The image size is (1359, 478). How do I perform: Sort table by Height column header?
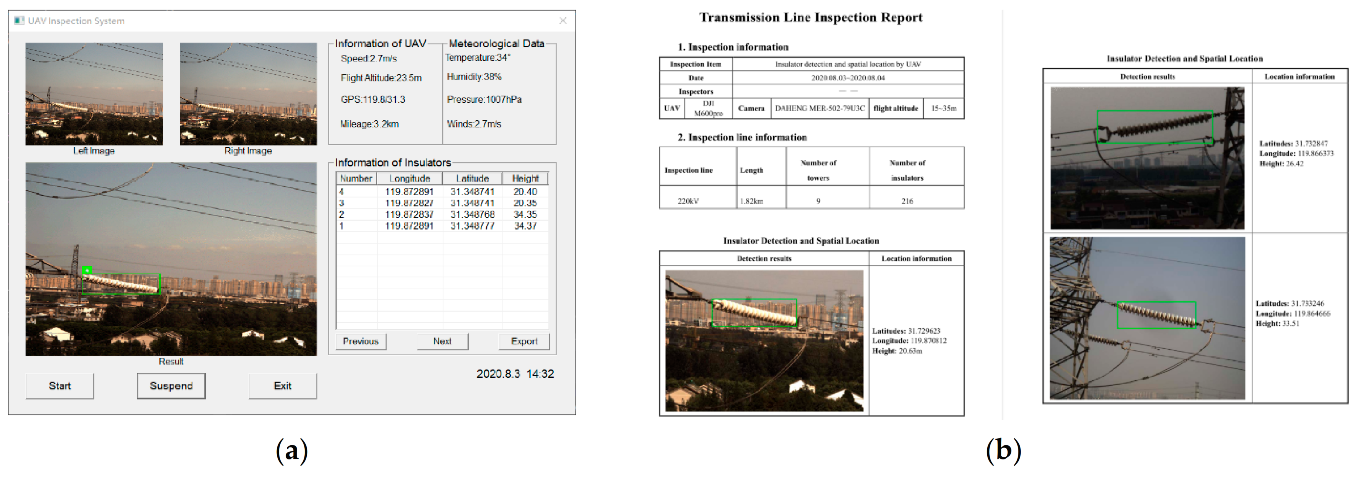tap(524, 179)
